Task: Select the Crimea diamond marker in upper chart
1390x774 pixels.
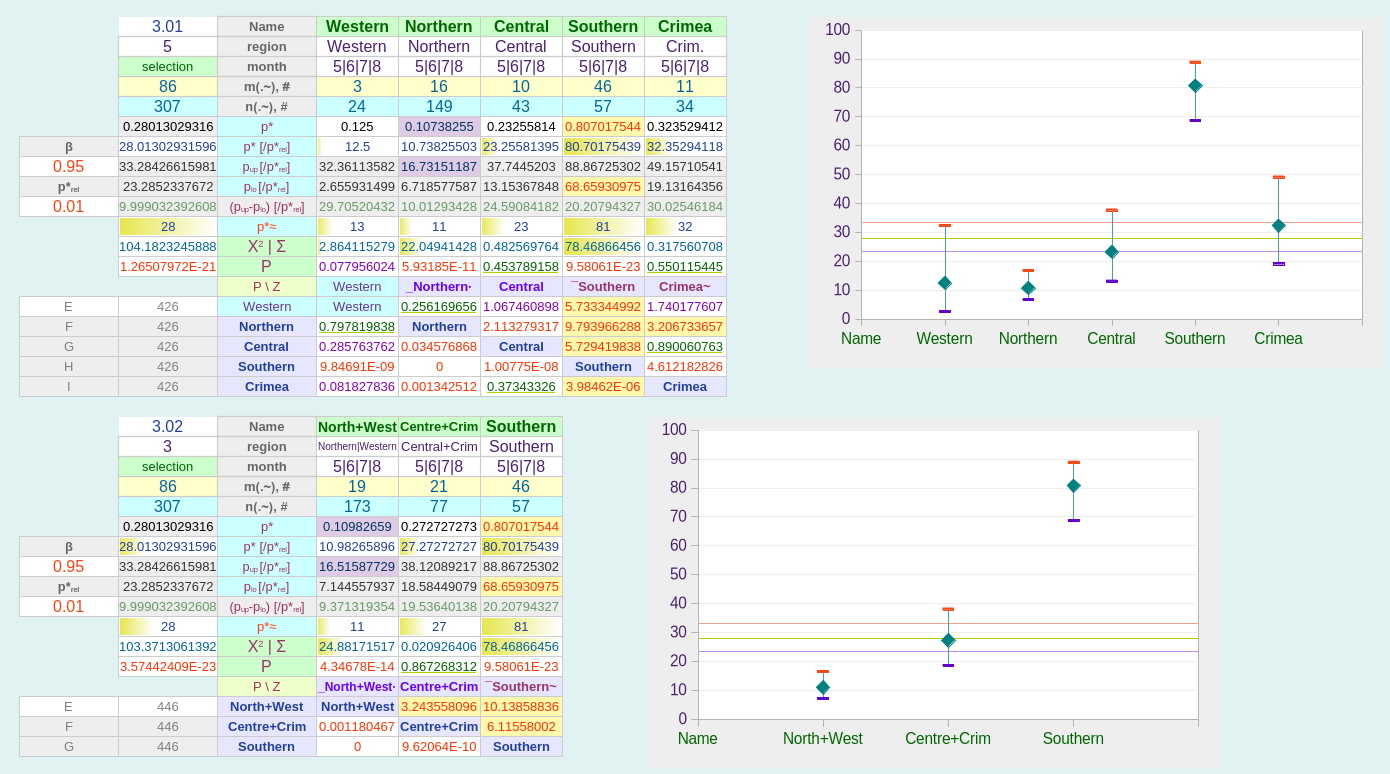Action: (x=1278, y=226)
